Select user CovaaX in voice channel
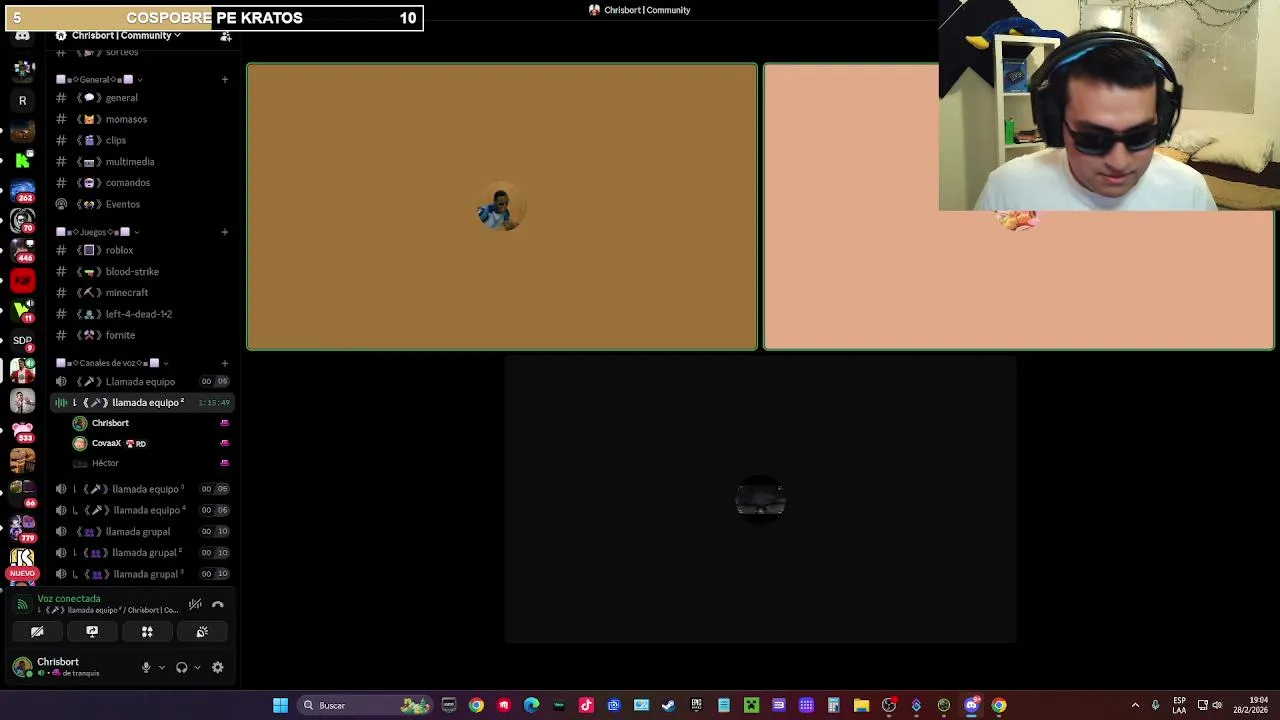 (150, 443)
